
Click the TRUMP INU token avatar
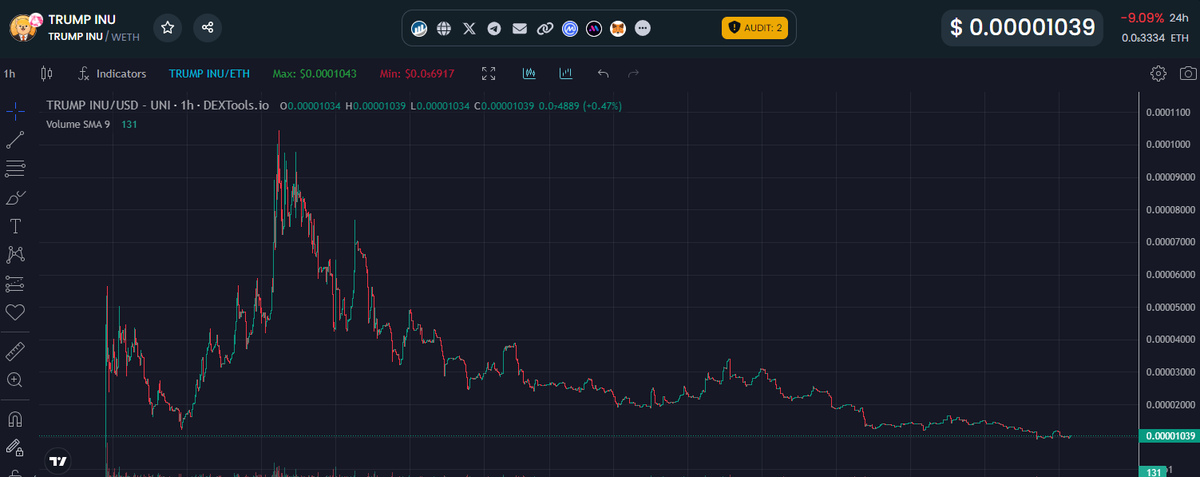click(x=24, y=27)
